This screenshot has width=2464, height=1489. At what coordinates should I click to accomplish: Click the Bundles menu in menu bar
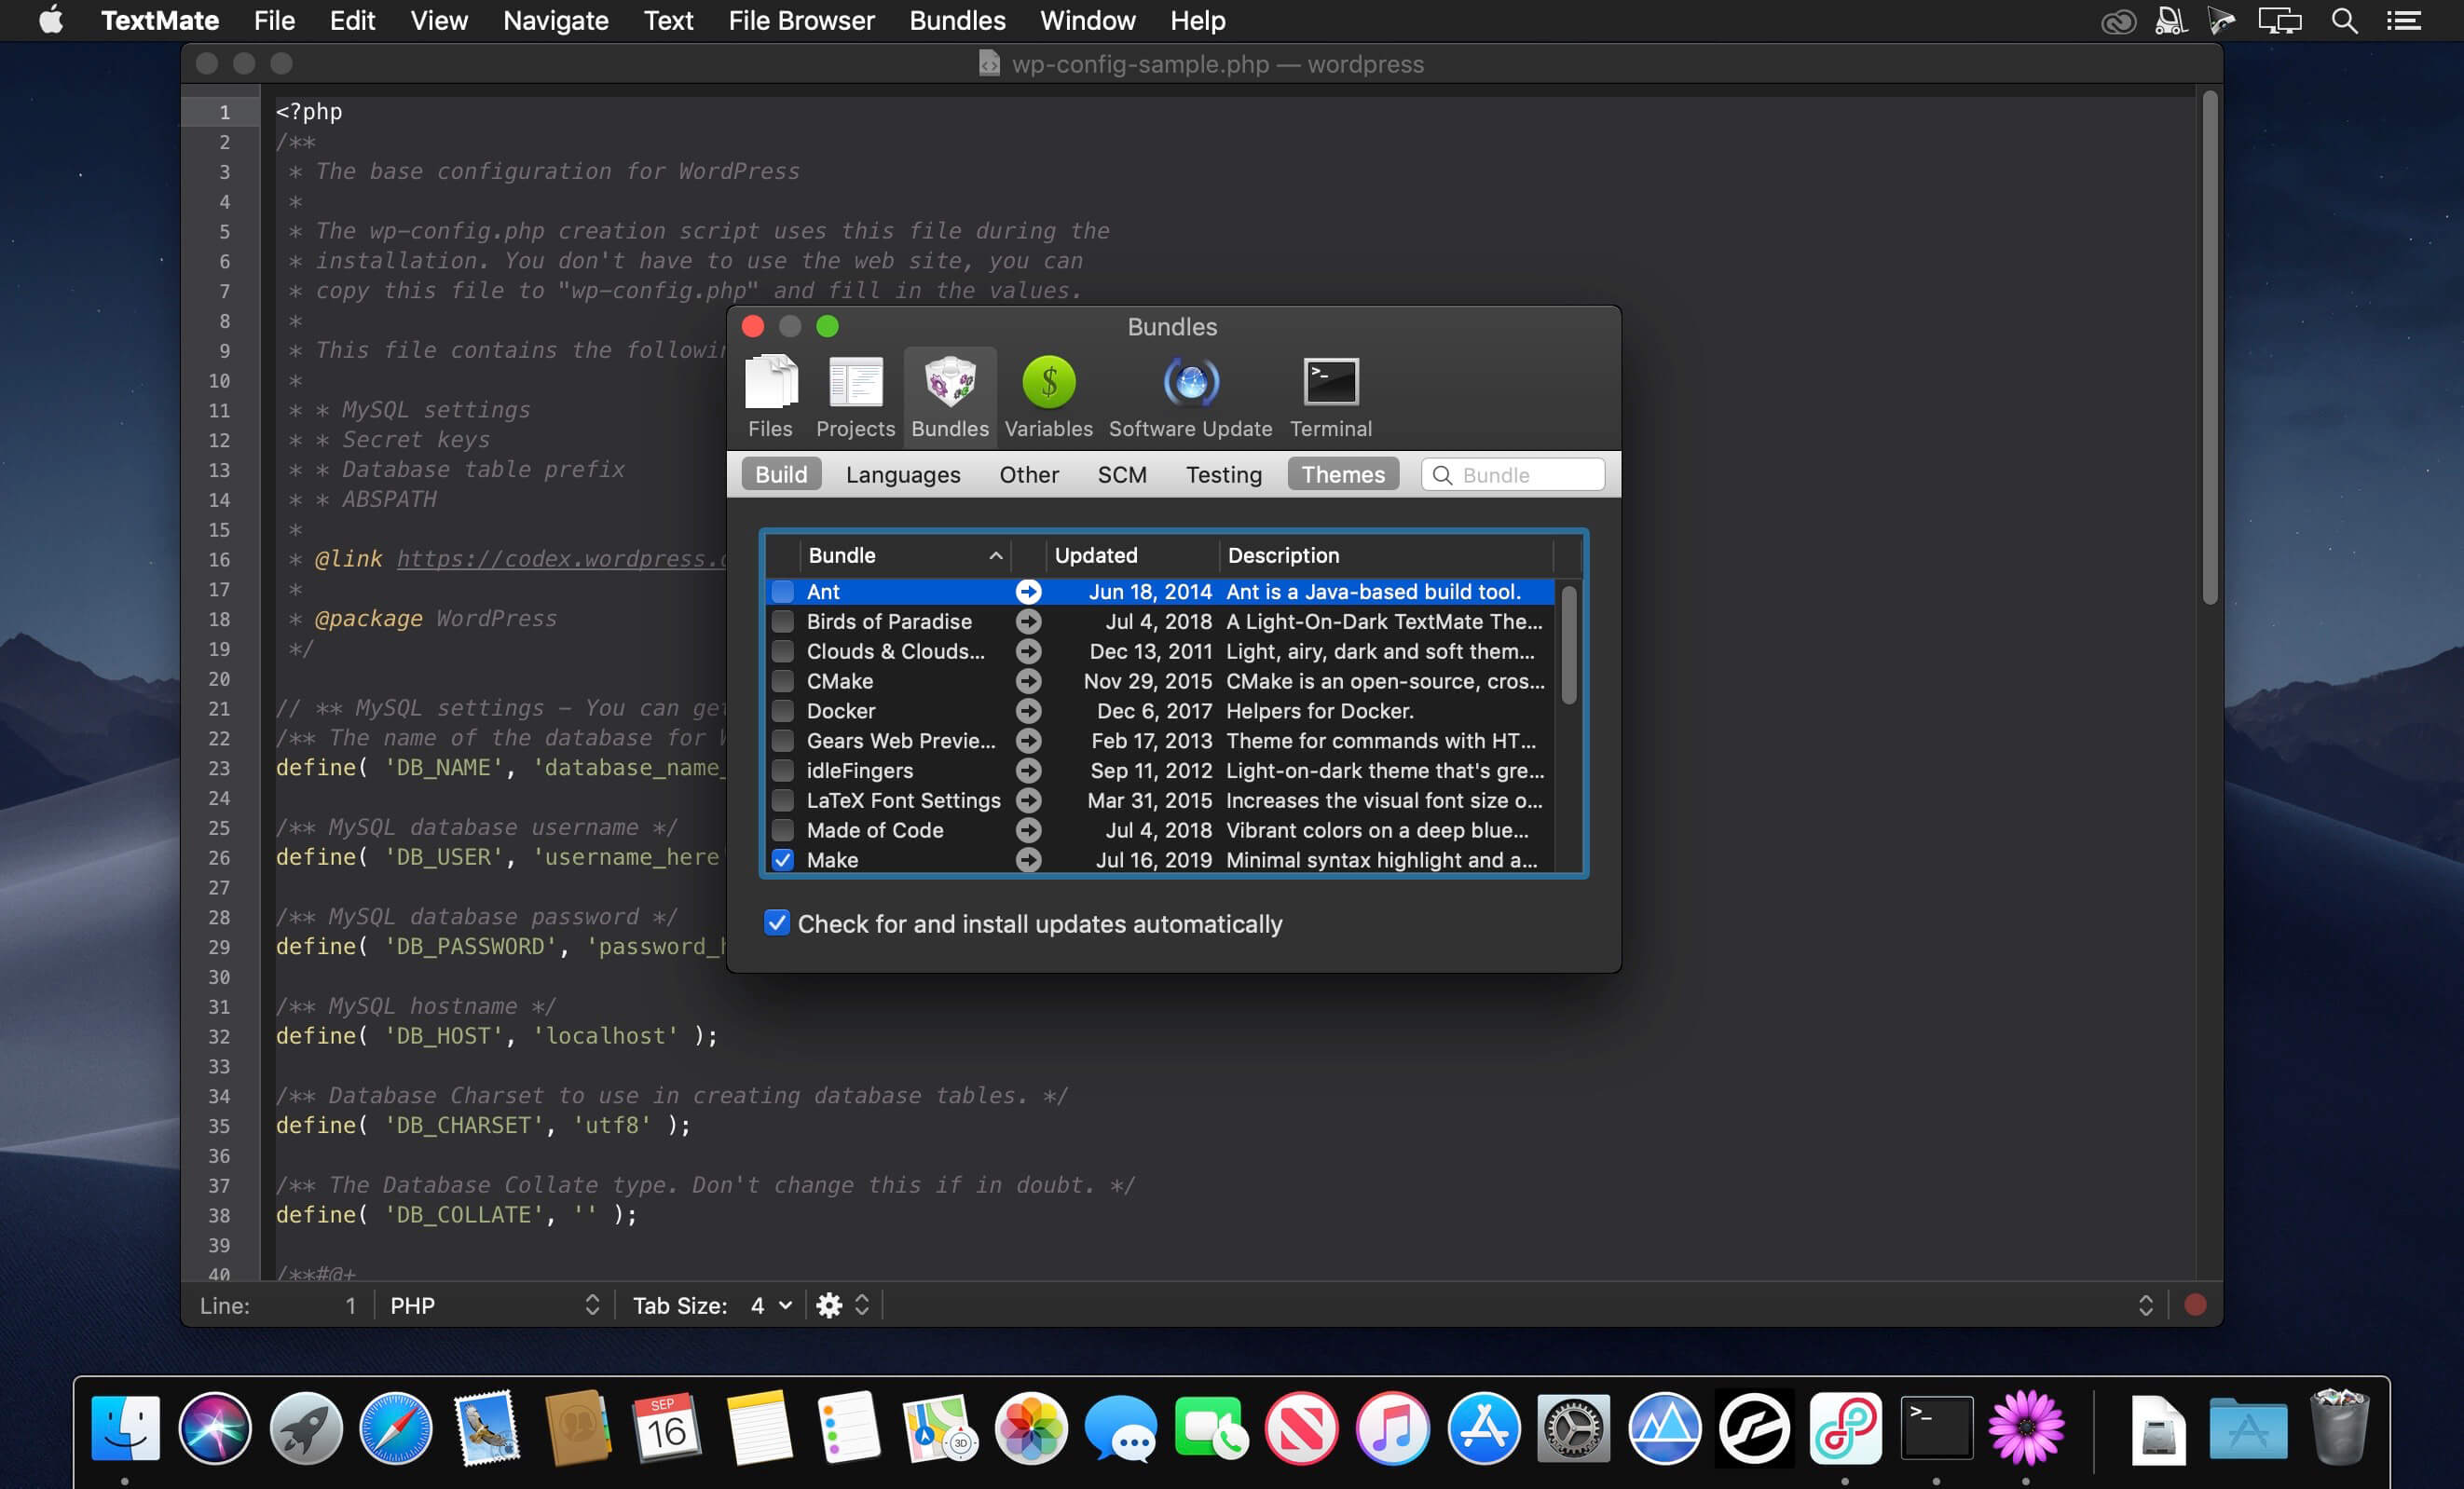[x=957, y=21]
